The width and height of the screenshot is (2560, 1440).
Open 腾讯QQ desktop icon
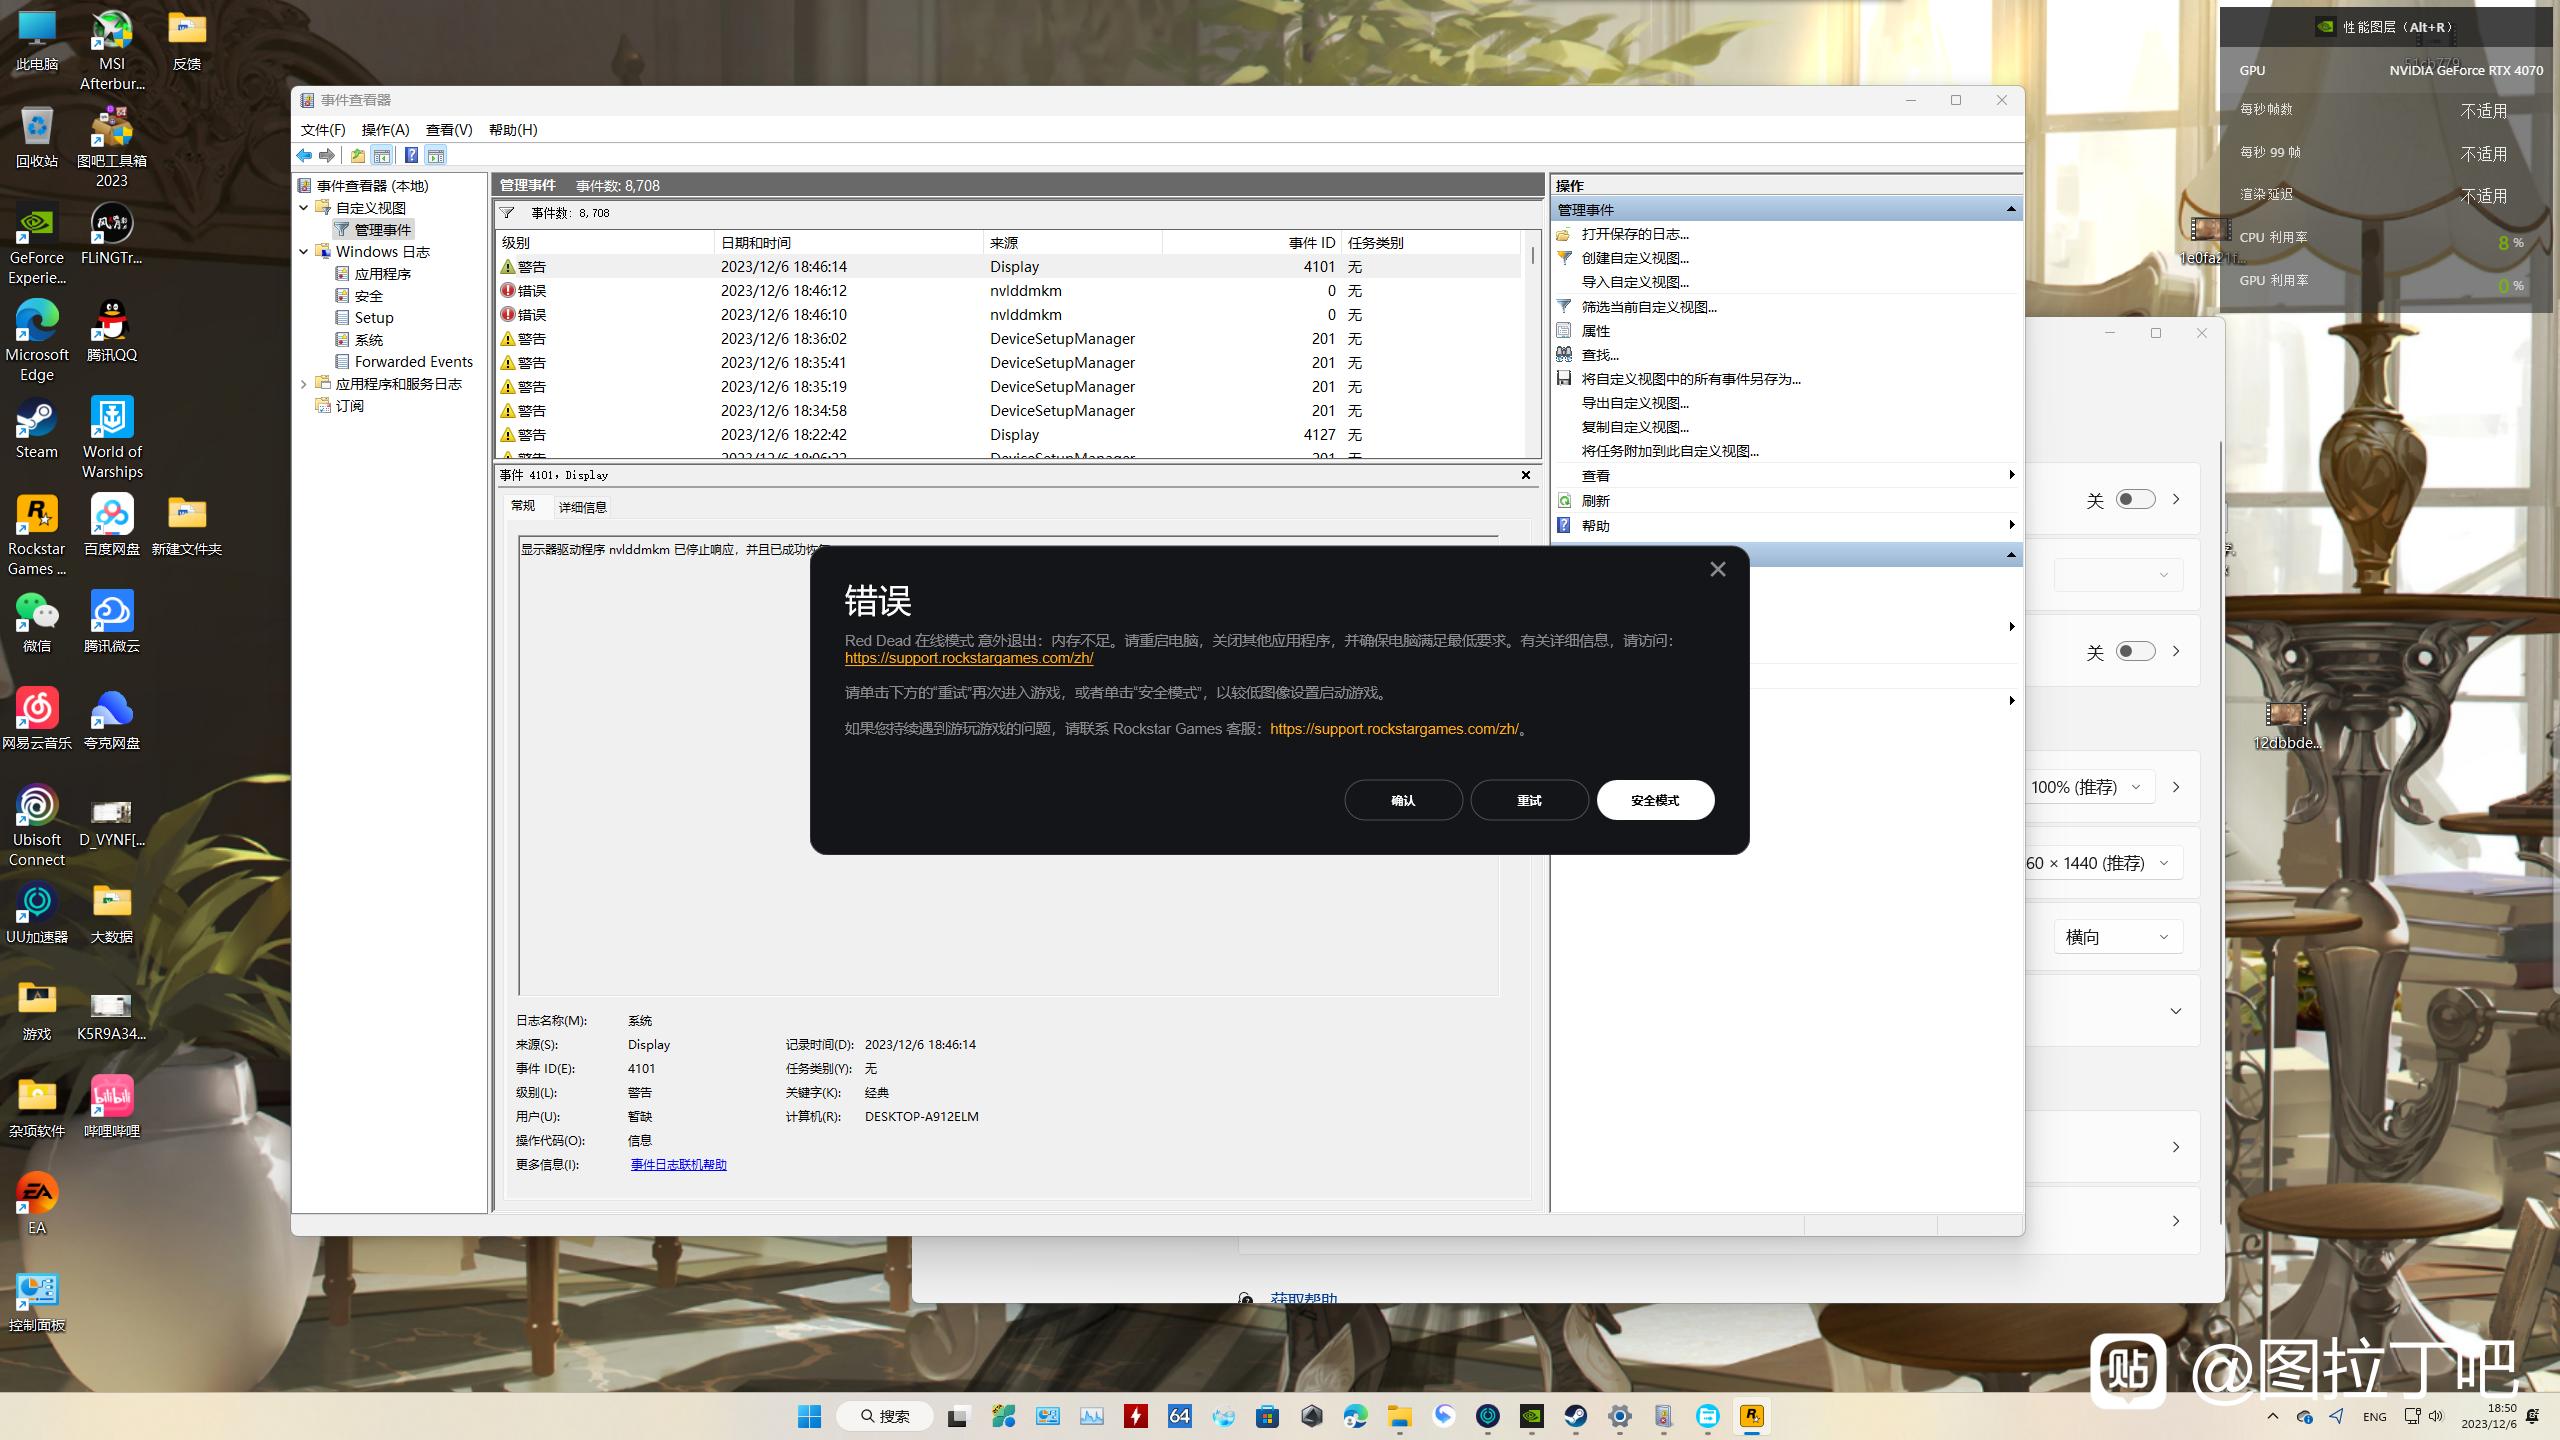click(112, 333)
